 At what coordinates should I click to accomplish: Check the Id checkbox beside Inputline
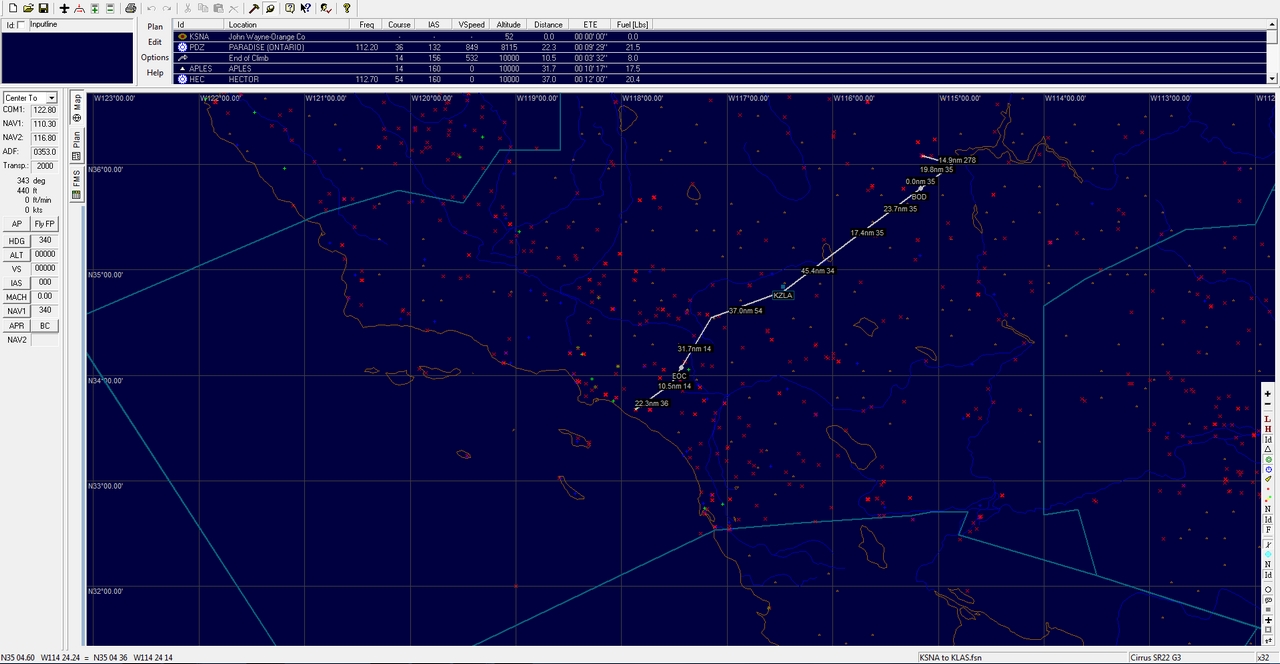22,24
